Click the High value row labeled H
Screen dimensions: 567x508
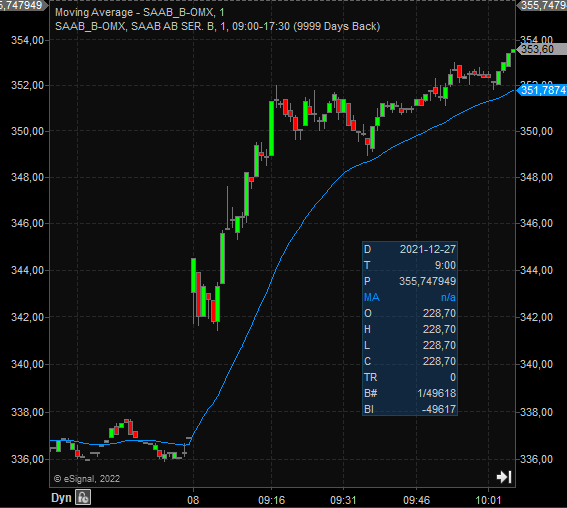(x=410, y=329)
